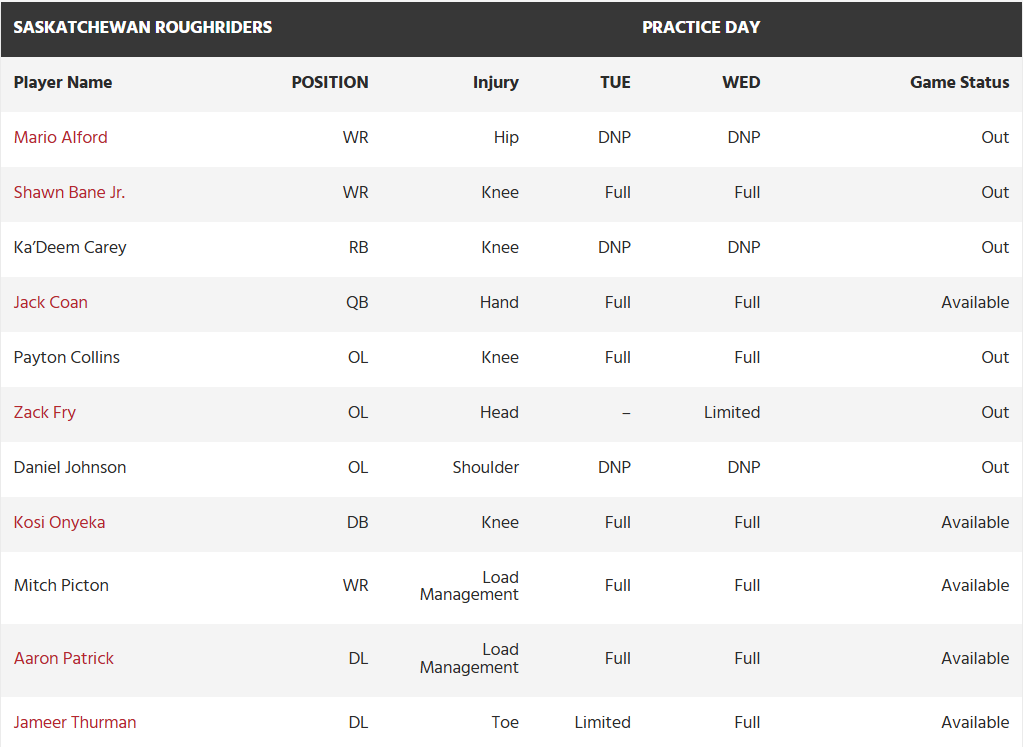Viewport: 1023px width, 747px height.
Task: Click the Saskatchewan Roughriders table title
Action: 143,27
